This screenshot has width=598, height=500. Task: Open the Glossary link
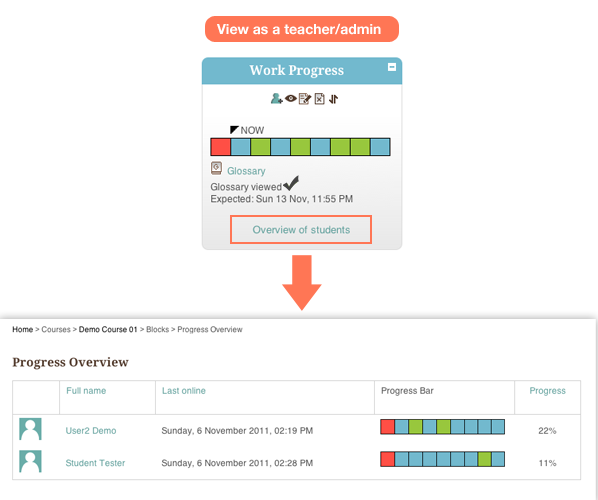pyautogui.click(x=246, y=171)
